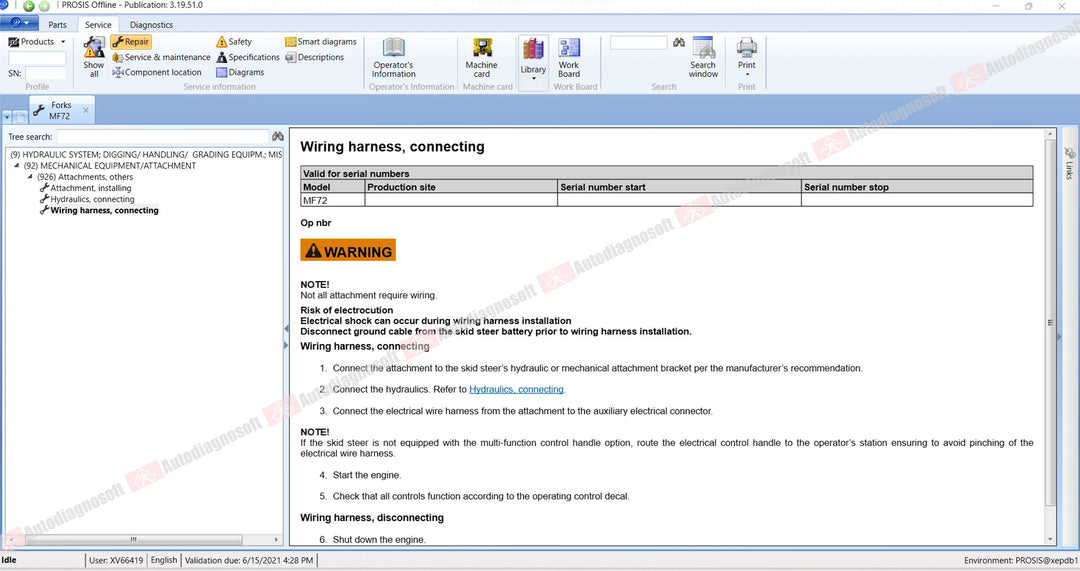Image resolution: width=1080 pixels, height=571 pixels.
Task: Click the Tree search input field
Action: [x=163, y=136]
